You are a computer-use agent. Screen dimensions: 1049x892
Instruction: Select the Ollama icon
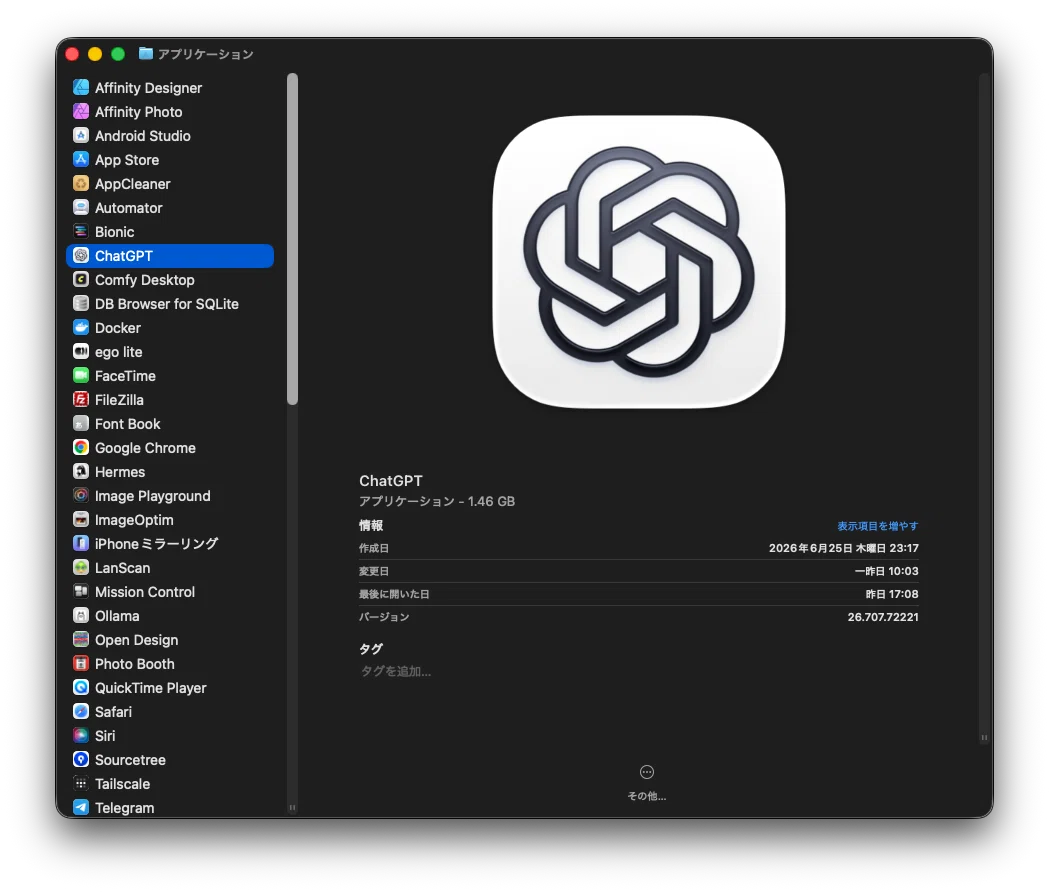81,616
